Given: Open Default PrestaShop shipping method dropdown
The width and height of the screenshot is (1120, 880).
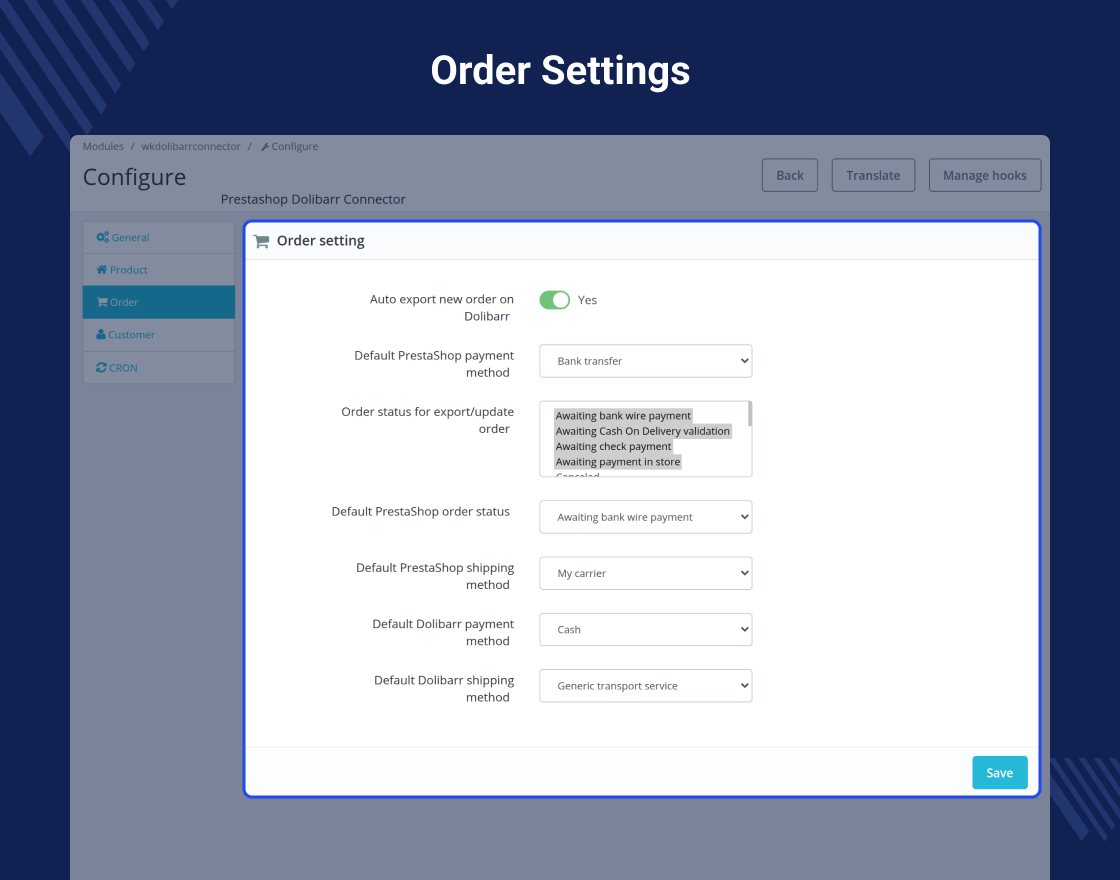Looking at the screenshot, I should pyautogui.click(x=646, y=574).
